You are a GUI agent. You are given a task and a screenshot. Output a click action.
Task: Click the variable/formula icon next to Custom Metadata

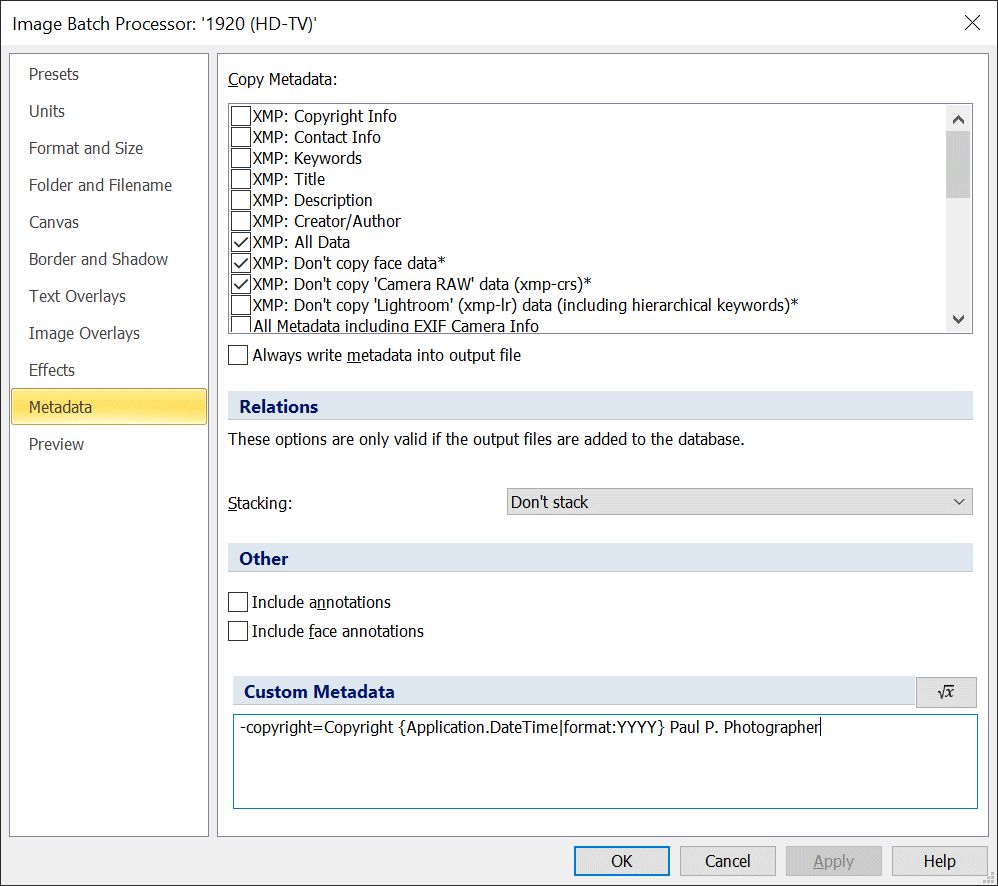tap(946, 692)
